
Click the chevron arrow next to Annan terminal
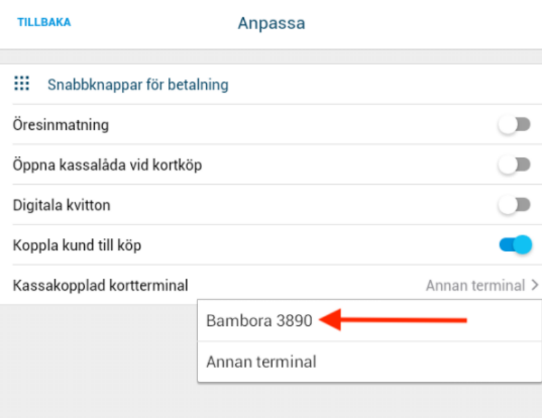tap(535, 285)
